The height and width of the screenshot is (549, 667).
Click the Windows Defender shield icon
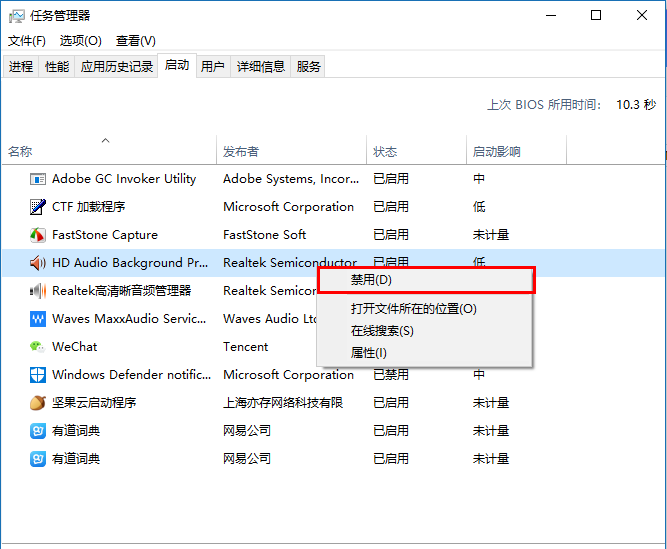pyautogui.click(x=37, y=375)
